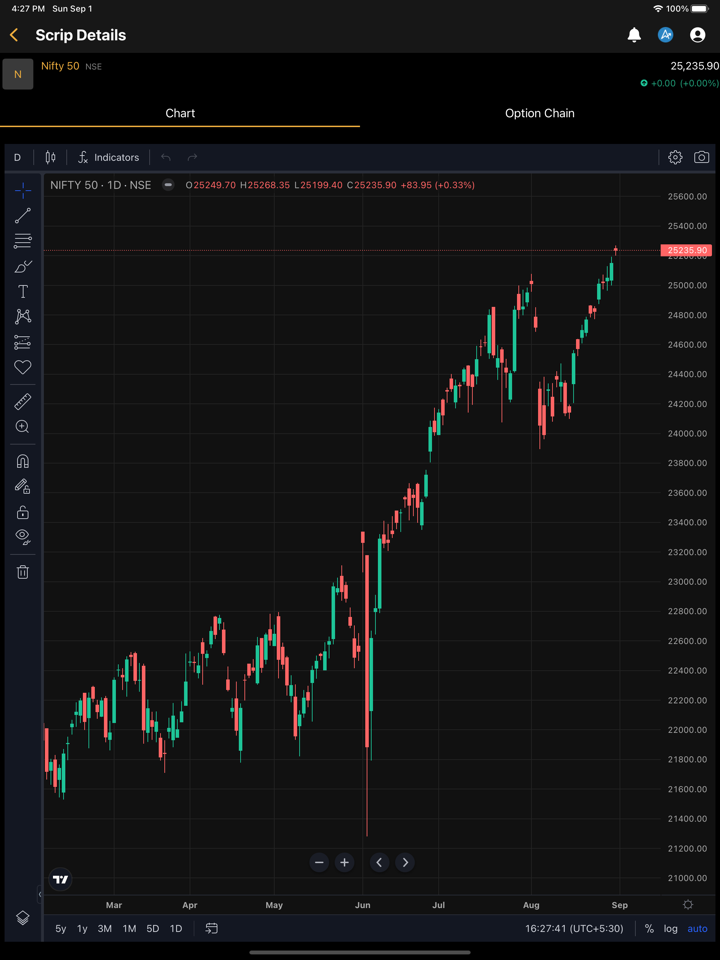Select the Fibonacci retracement tool

pyautogui.click(x=23, y=241)
